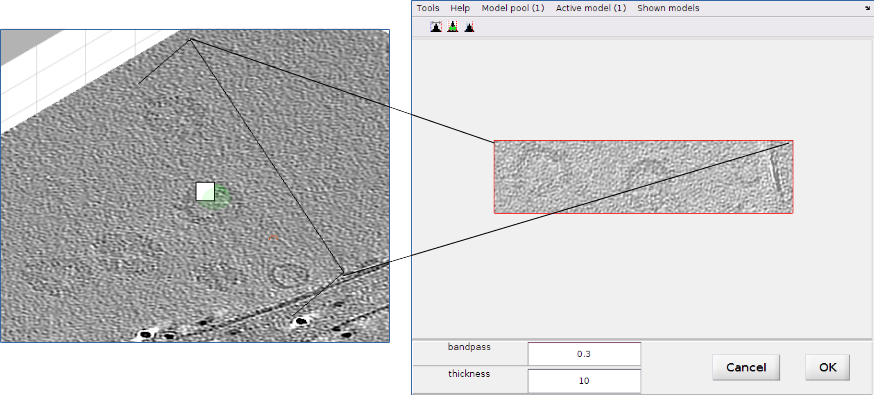Expand the Active model (1) menu

pos(591,8)
